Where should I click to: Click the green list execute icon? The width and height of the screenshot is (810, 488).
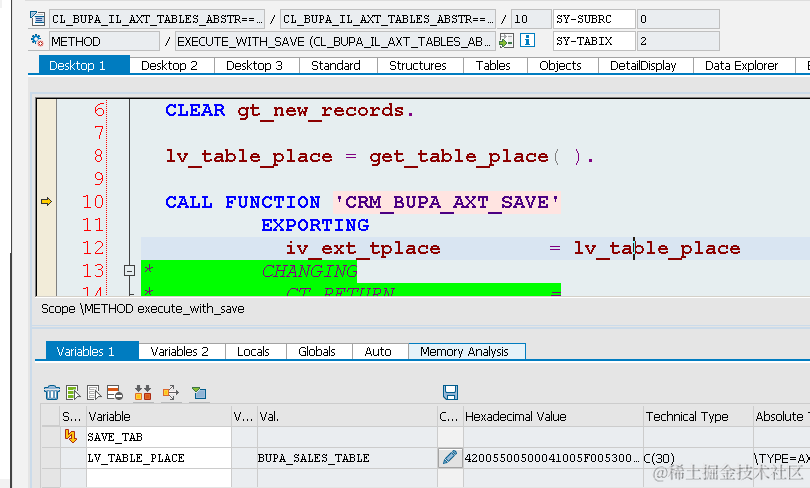73,392
